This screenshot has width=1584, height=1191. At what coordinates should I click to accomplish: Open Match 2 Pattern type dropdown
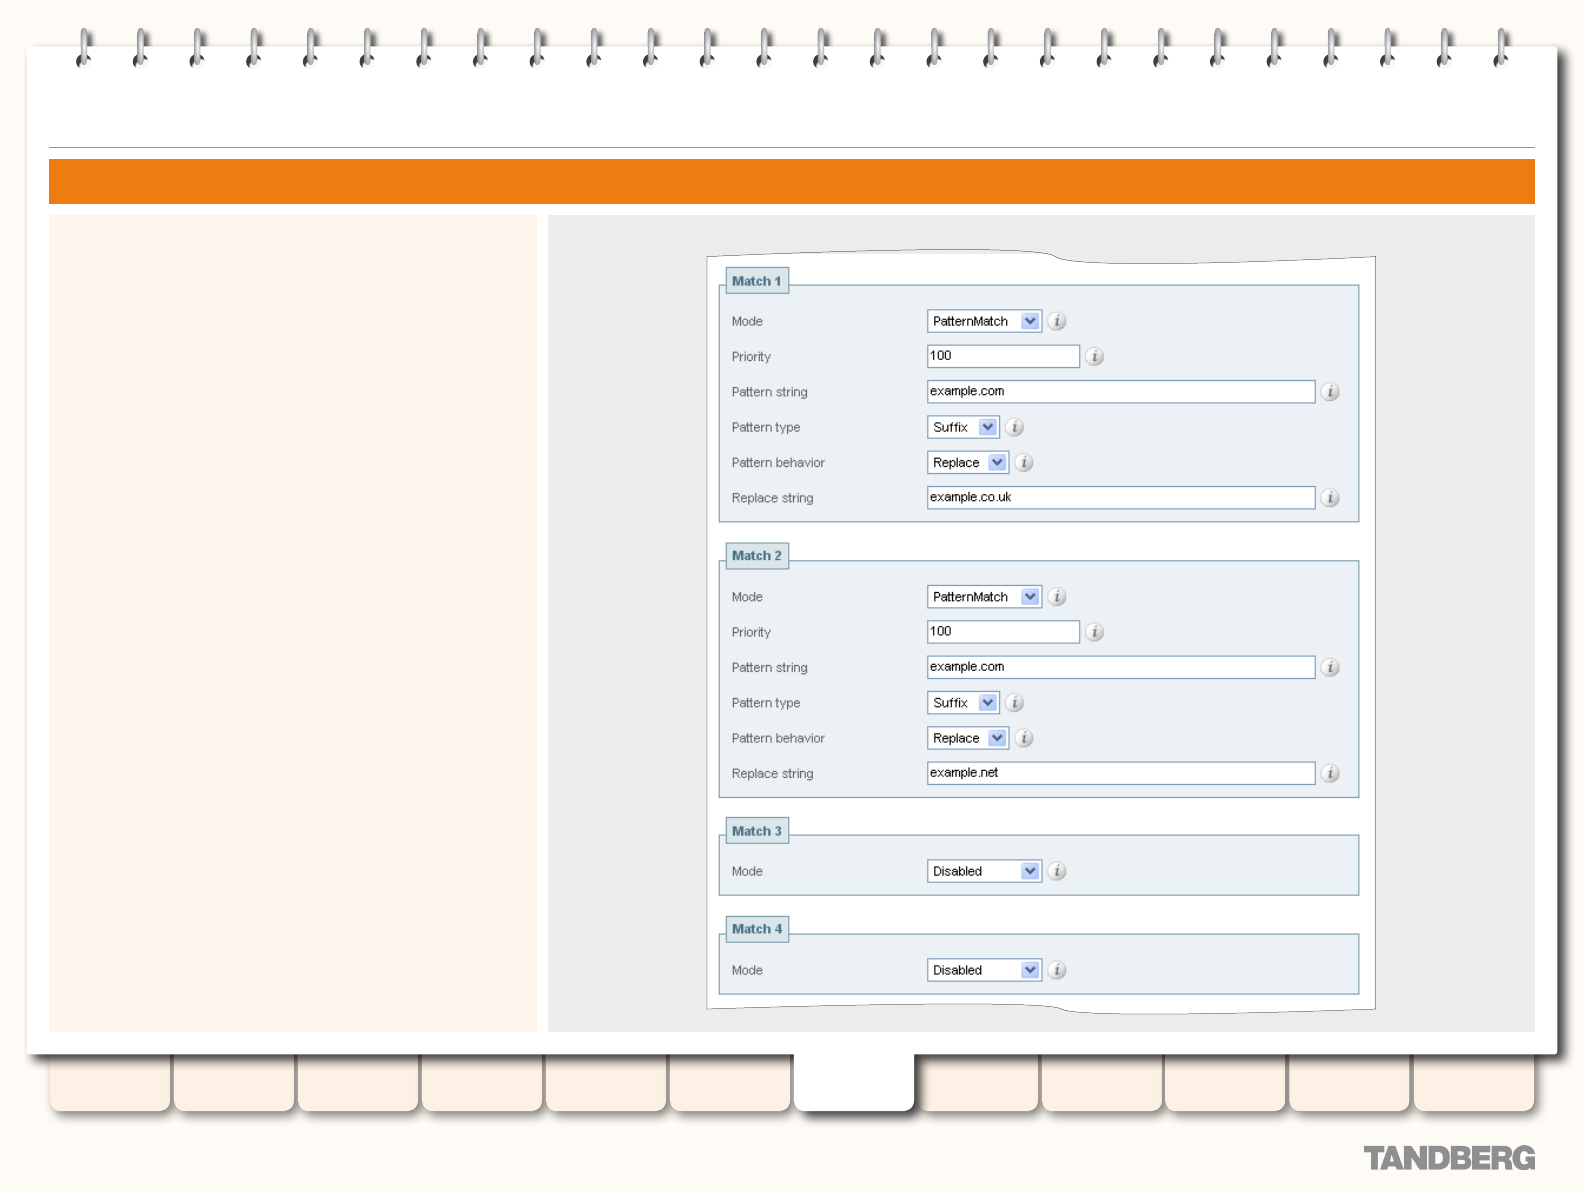click(x=964, y=703)
